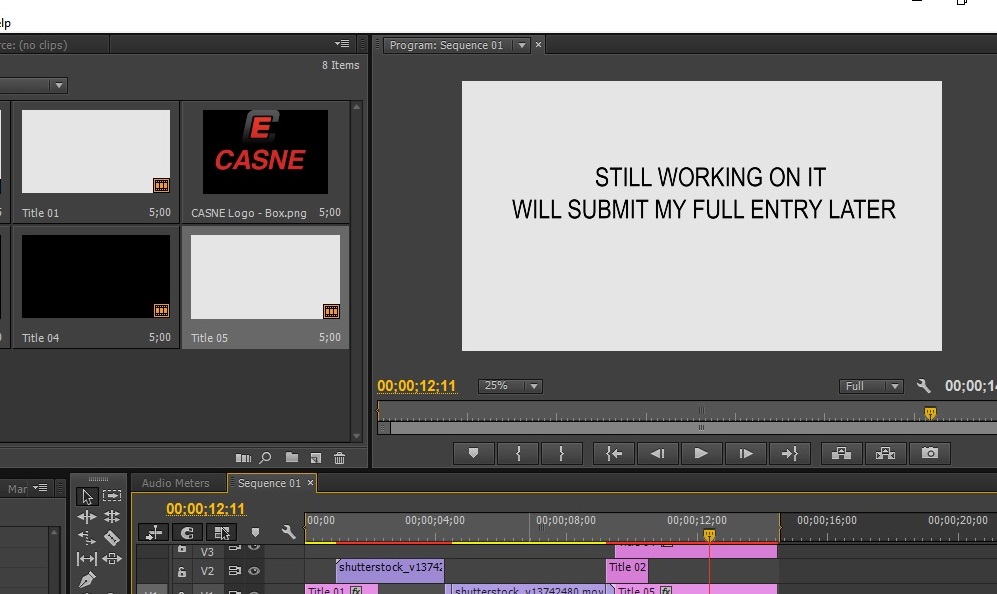Image resolution: width=997 pixels, height=594 pixels.
Task: Click the New Item icon
Action: pyautogui.click(x=315, y=458)
